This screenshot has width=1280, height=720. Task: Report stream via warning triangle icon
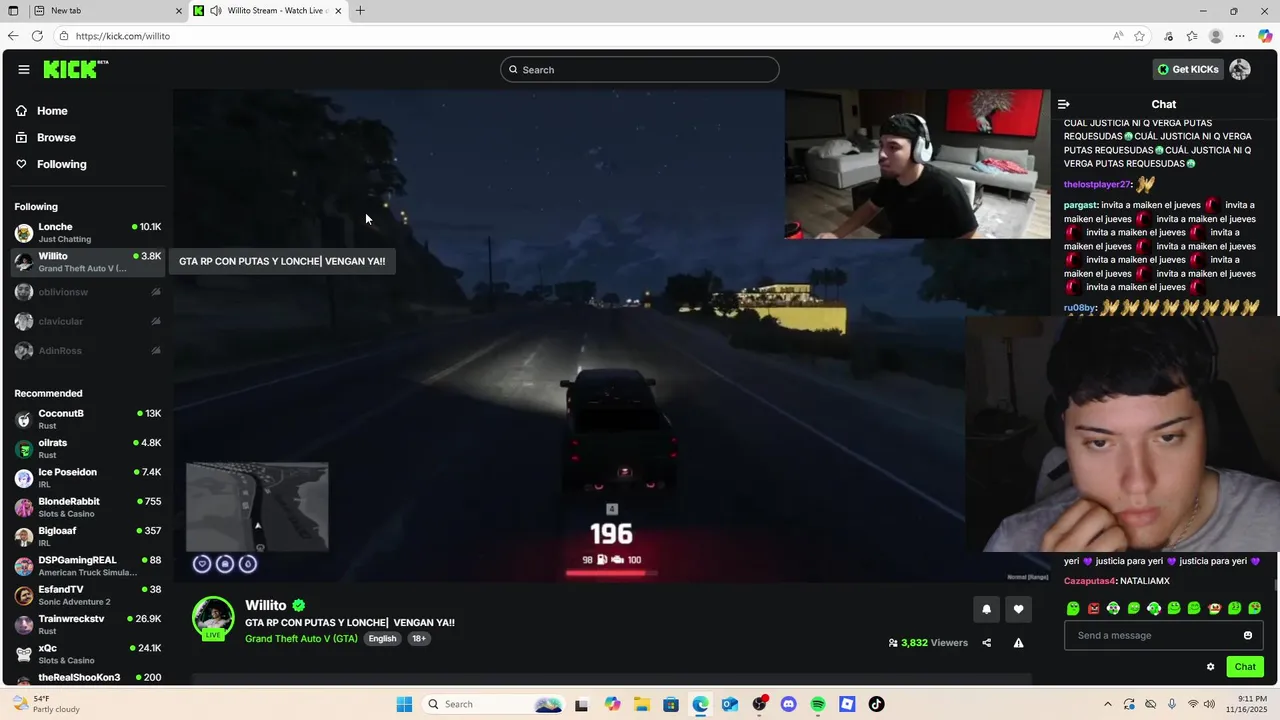click(1018, 643)
